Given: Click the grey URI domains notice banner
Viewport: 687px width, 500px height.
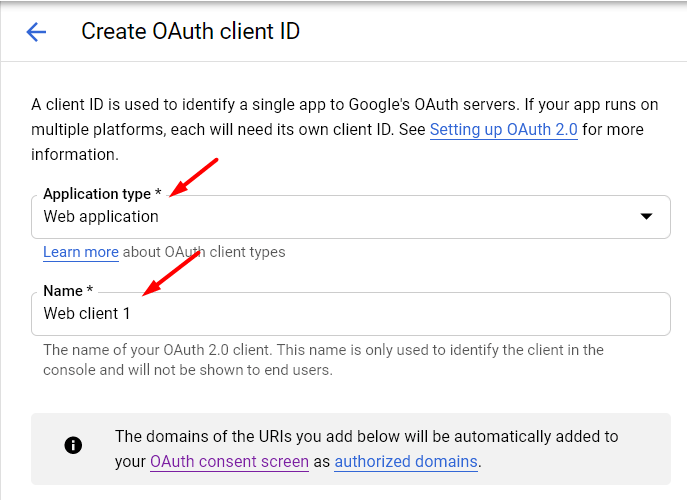Looking at the screenshot, I should [x=351, y=449].
